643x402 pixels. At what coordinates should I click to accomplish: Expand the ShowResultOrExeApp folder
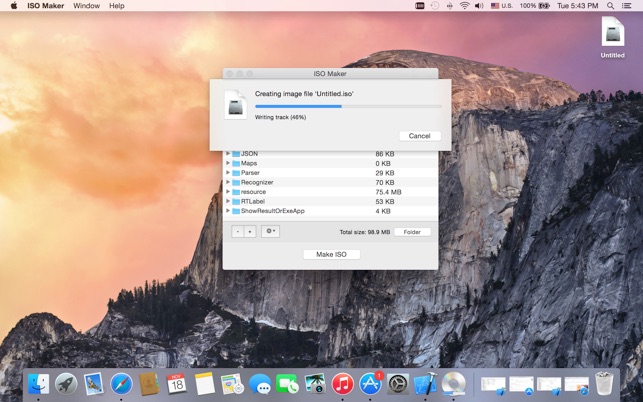[x=228, y=210]
